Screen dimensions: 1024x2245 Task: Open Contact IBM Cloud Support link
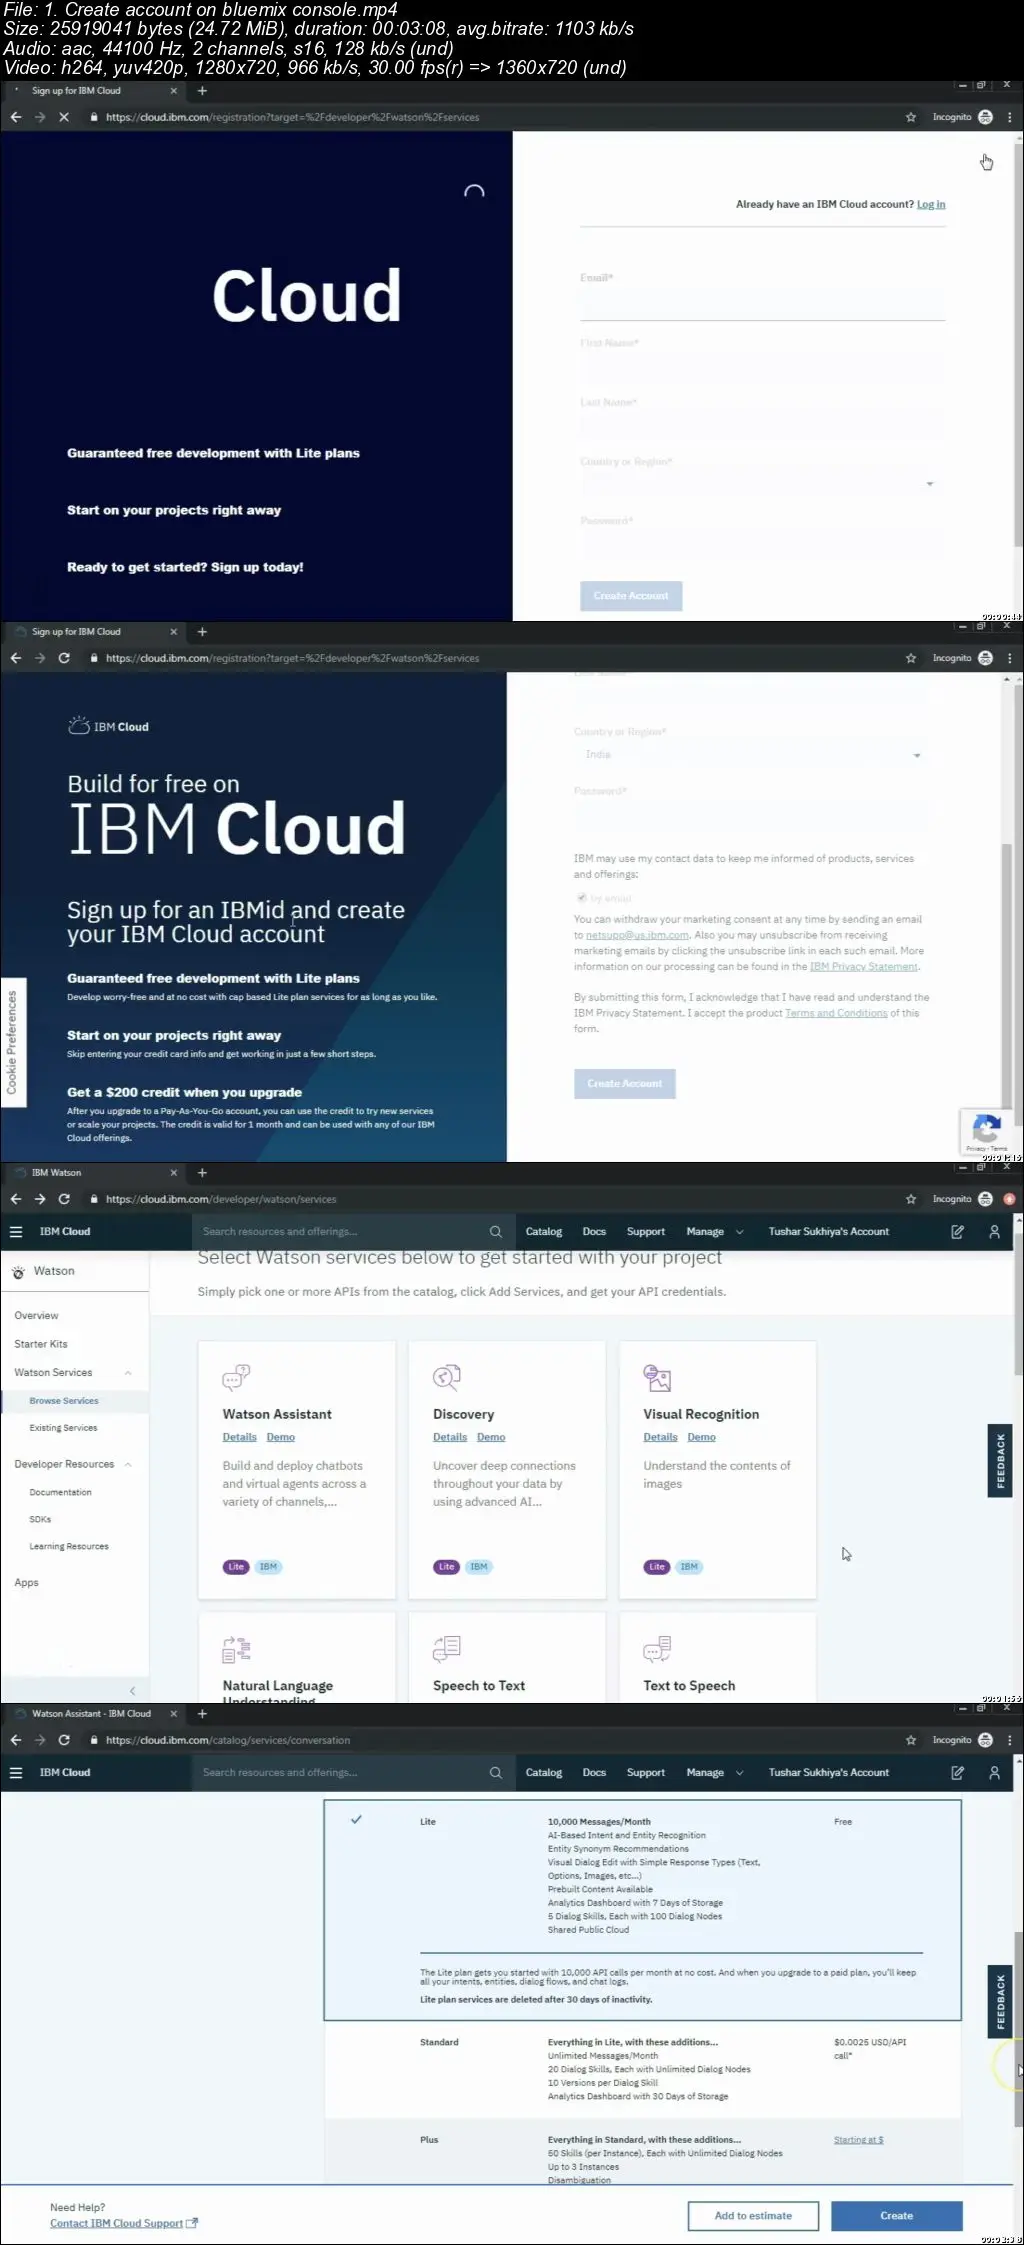point(124,2223)
